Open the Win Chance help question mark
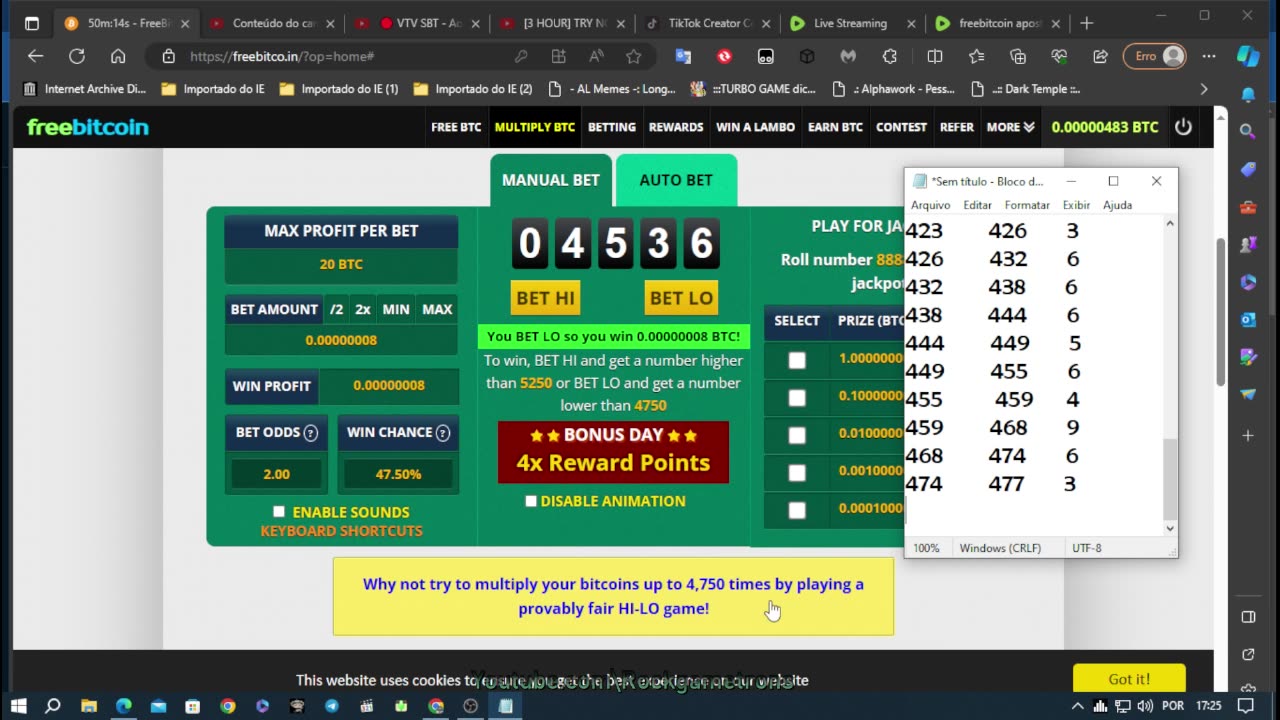1280x720 pixels. [x=443, y=433]
